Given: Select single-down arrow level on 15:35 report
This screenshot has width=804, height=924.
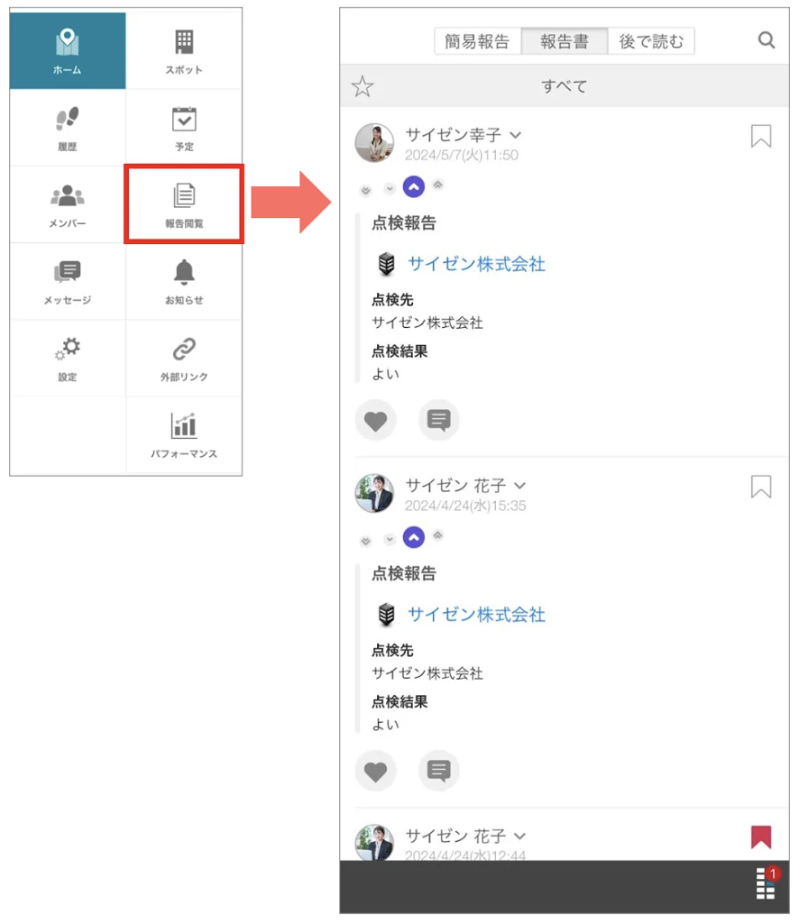Looking at the screenshot, I should click(x=389, y=539).
